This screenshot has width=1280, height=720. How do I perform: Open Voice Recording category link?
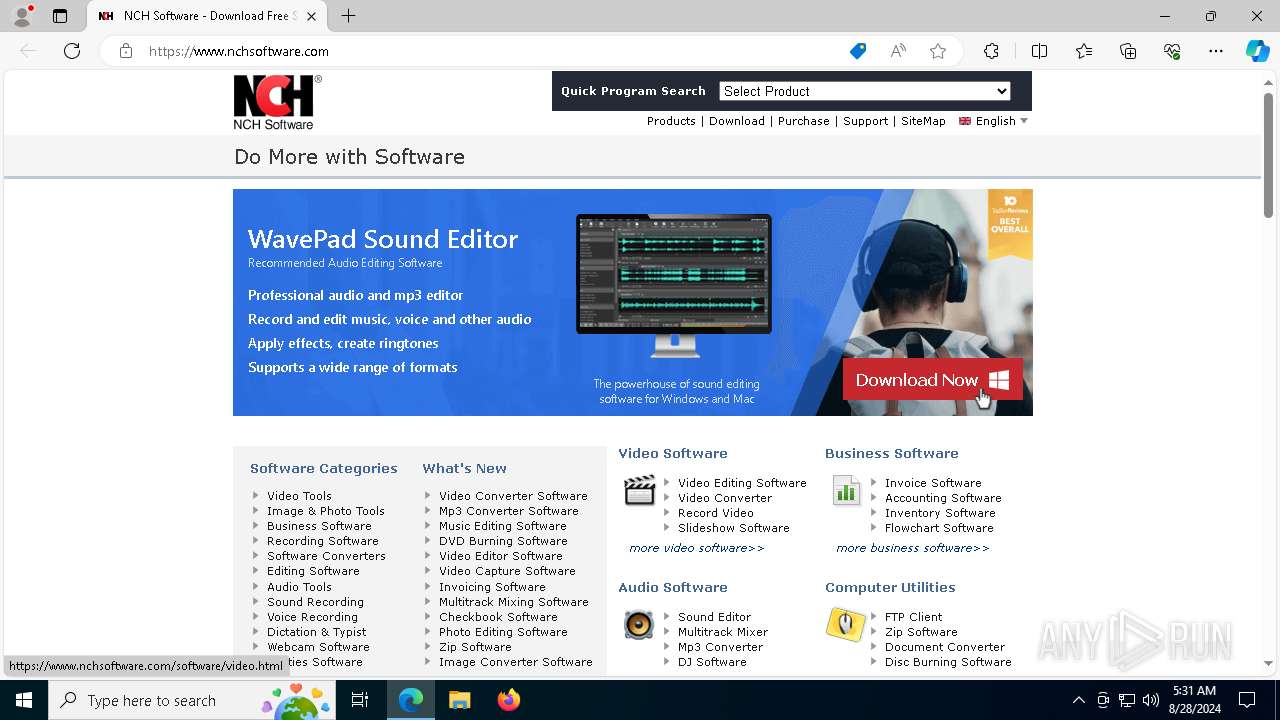[312, 617]
